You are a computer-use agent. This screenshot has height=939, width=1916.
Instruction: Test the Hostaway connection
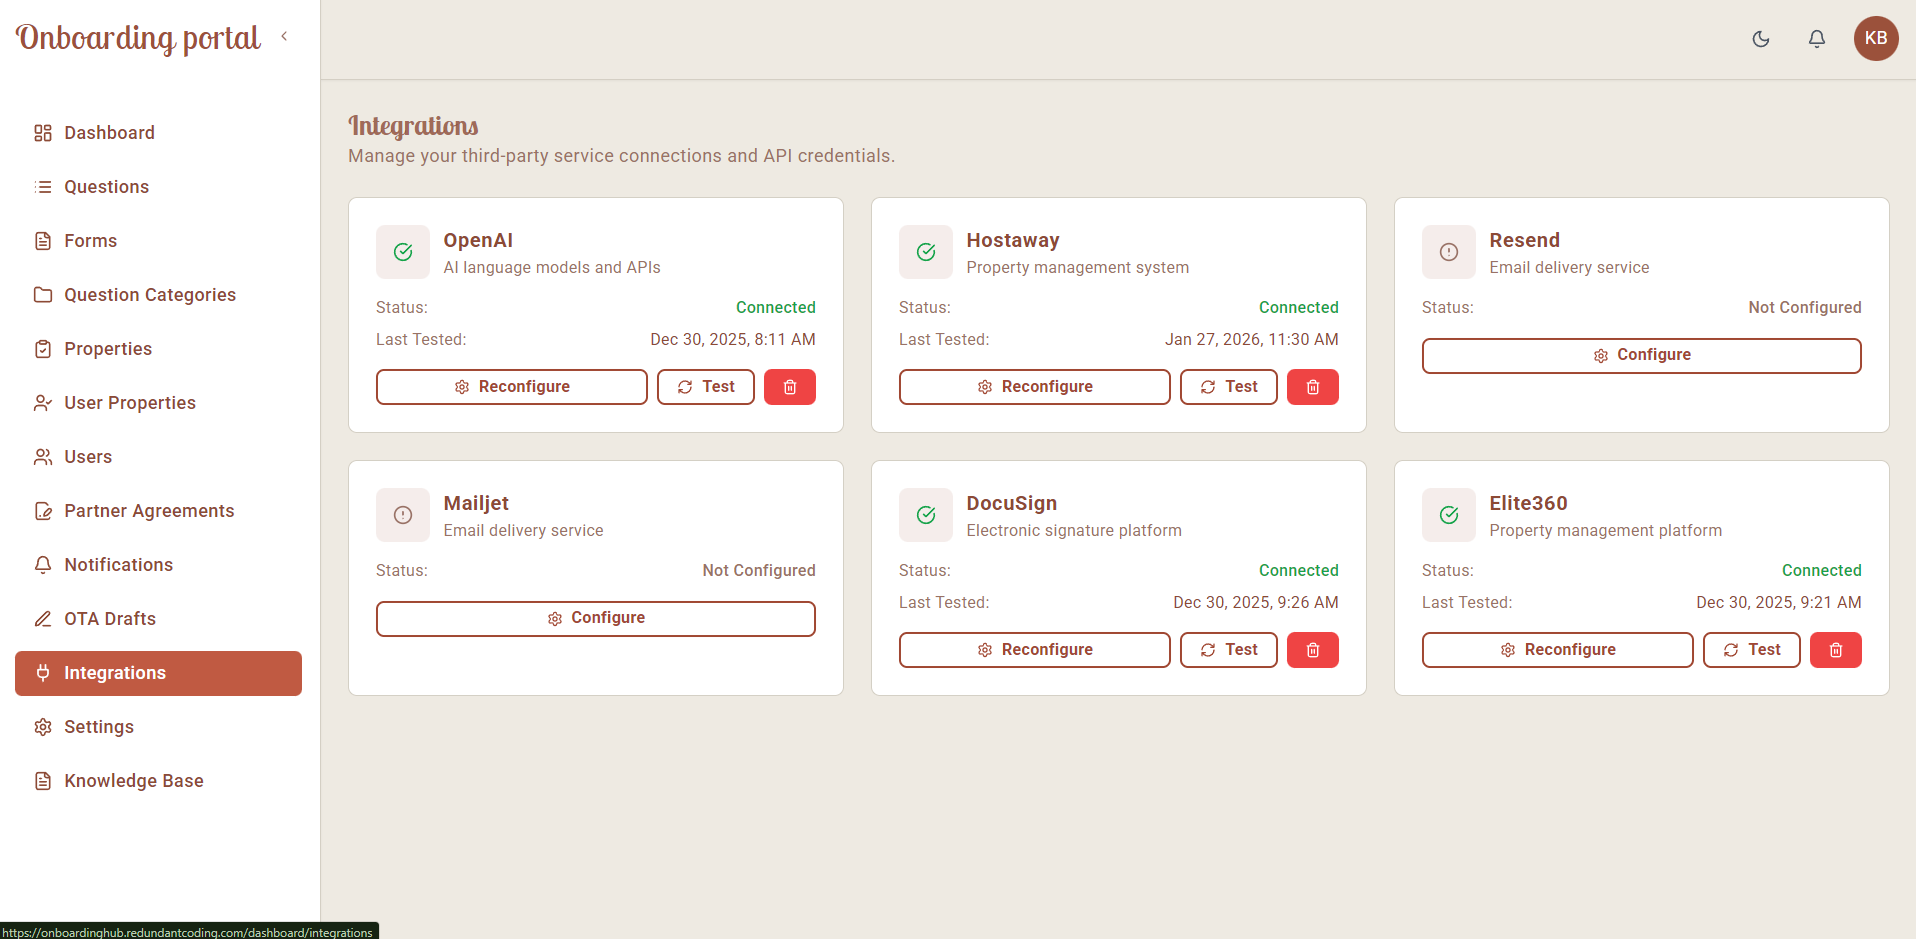click(1229, 387)
